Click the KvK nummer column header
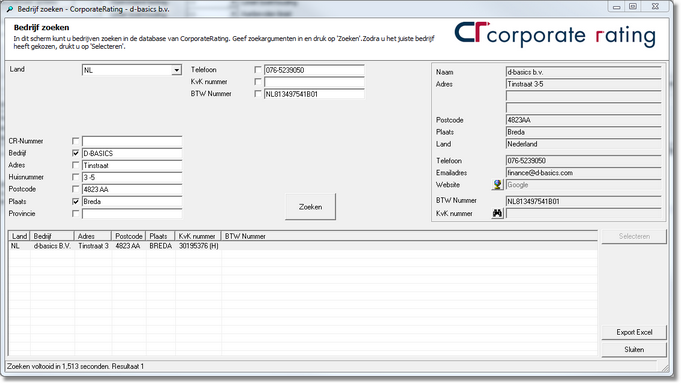 198,236
